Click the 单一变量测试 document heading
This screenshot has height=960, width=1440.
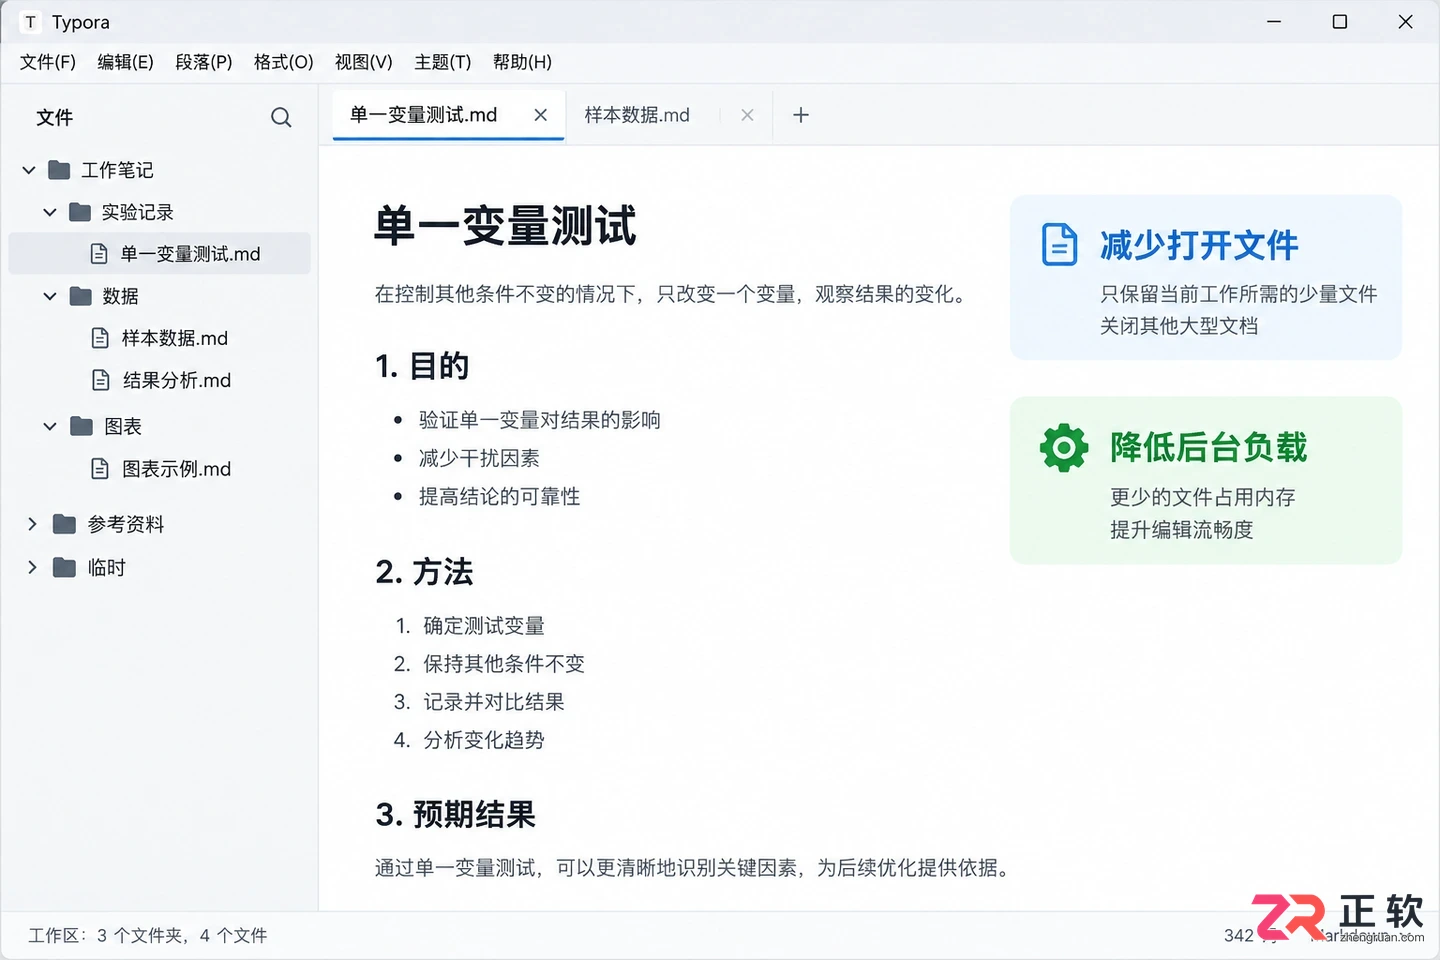505,226
